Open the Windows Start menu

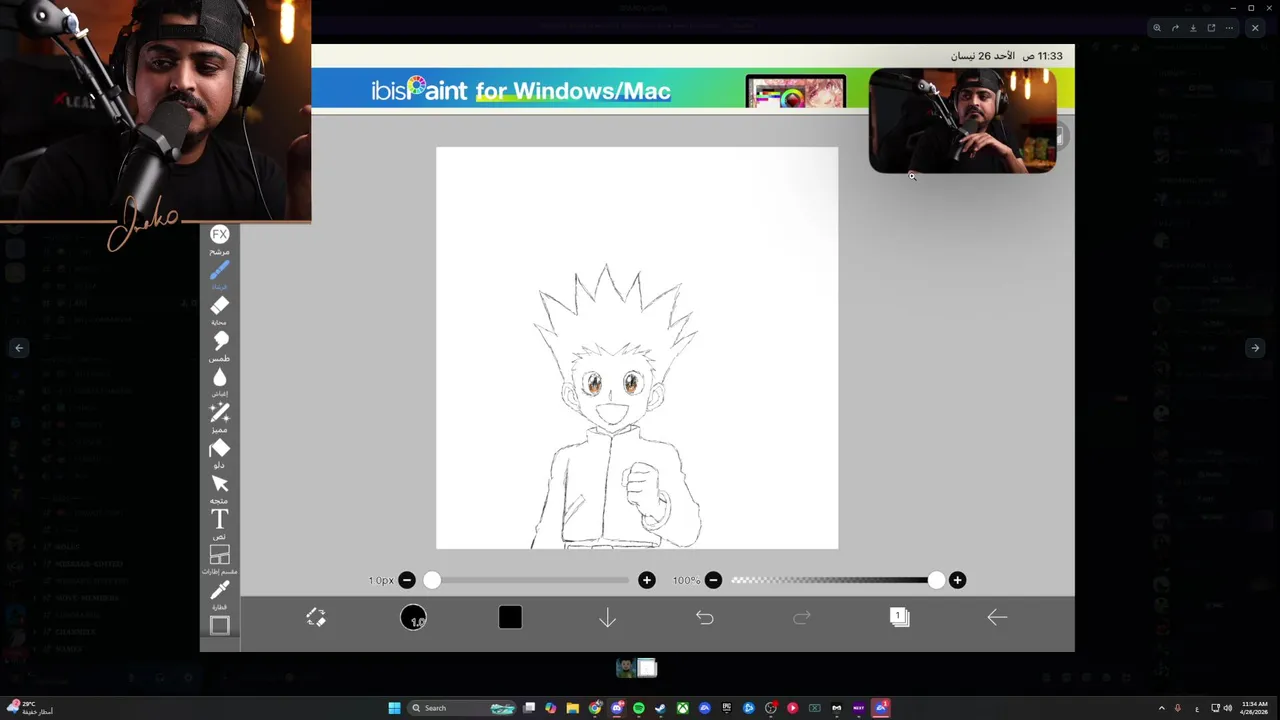click(x=394, y=708)
